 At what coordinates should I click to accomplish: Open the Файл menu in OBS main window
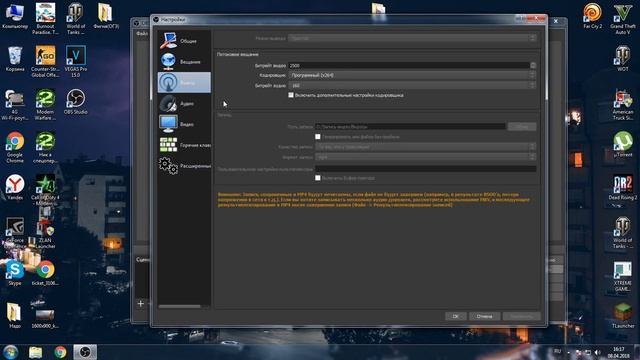tap(142, 33)
